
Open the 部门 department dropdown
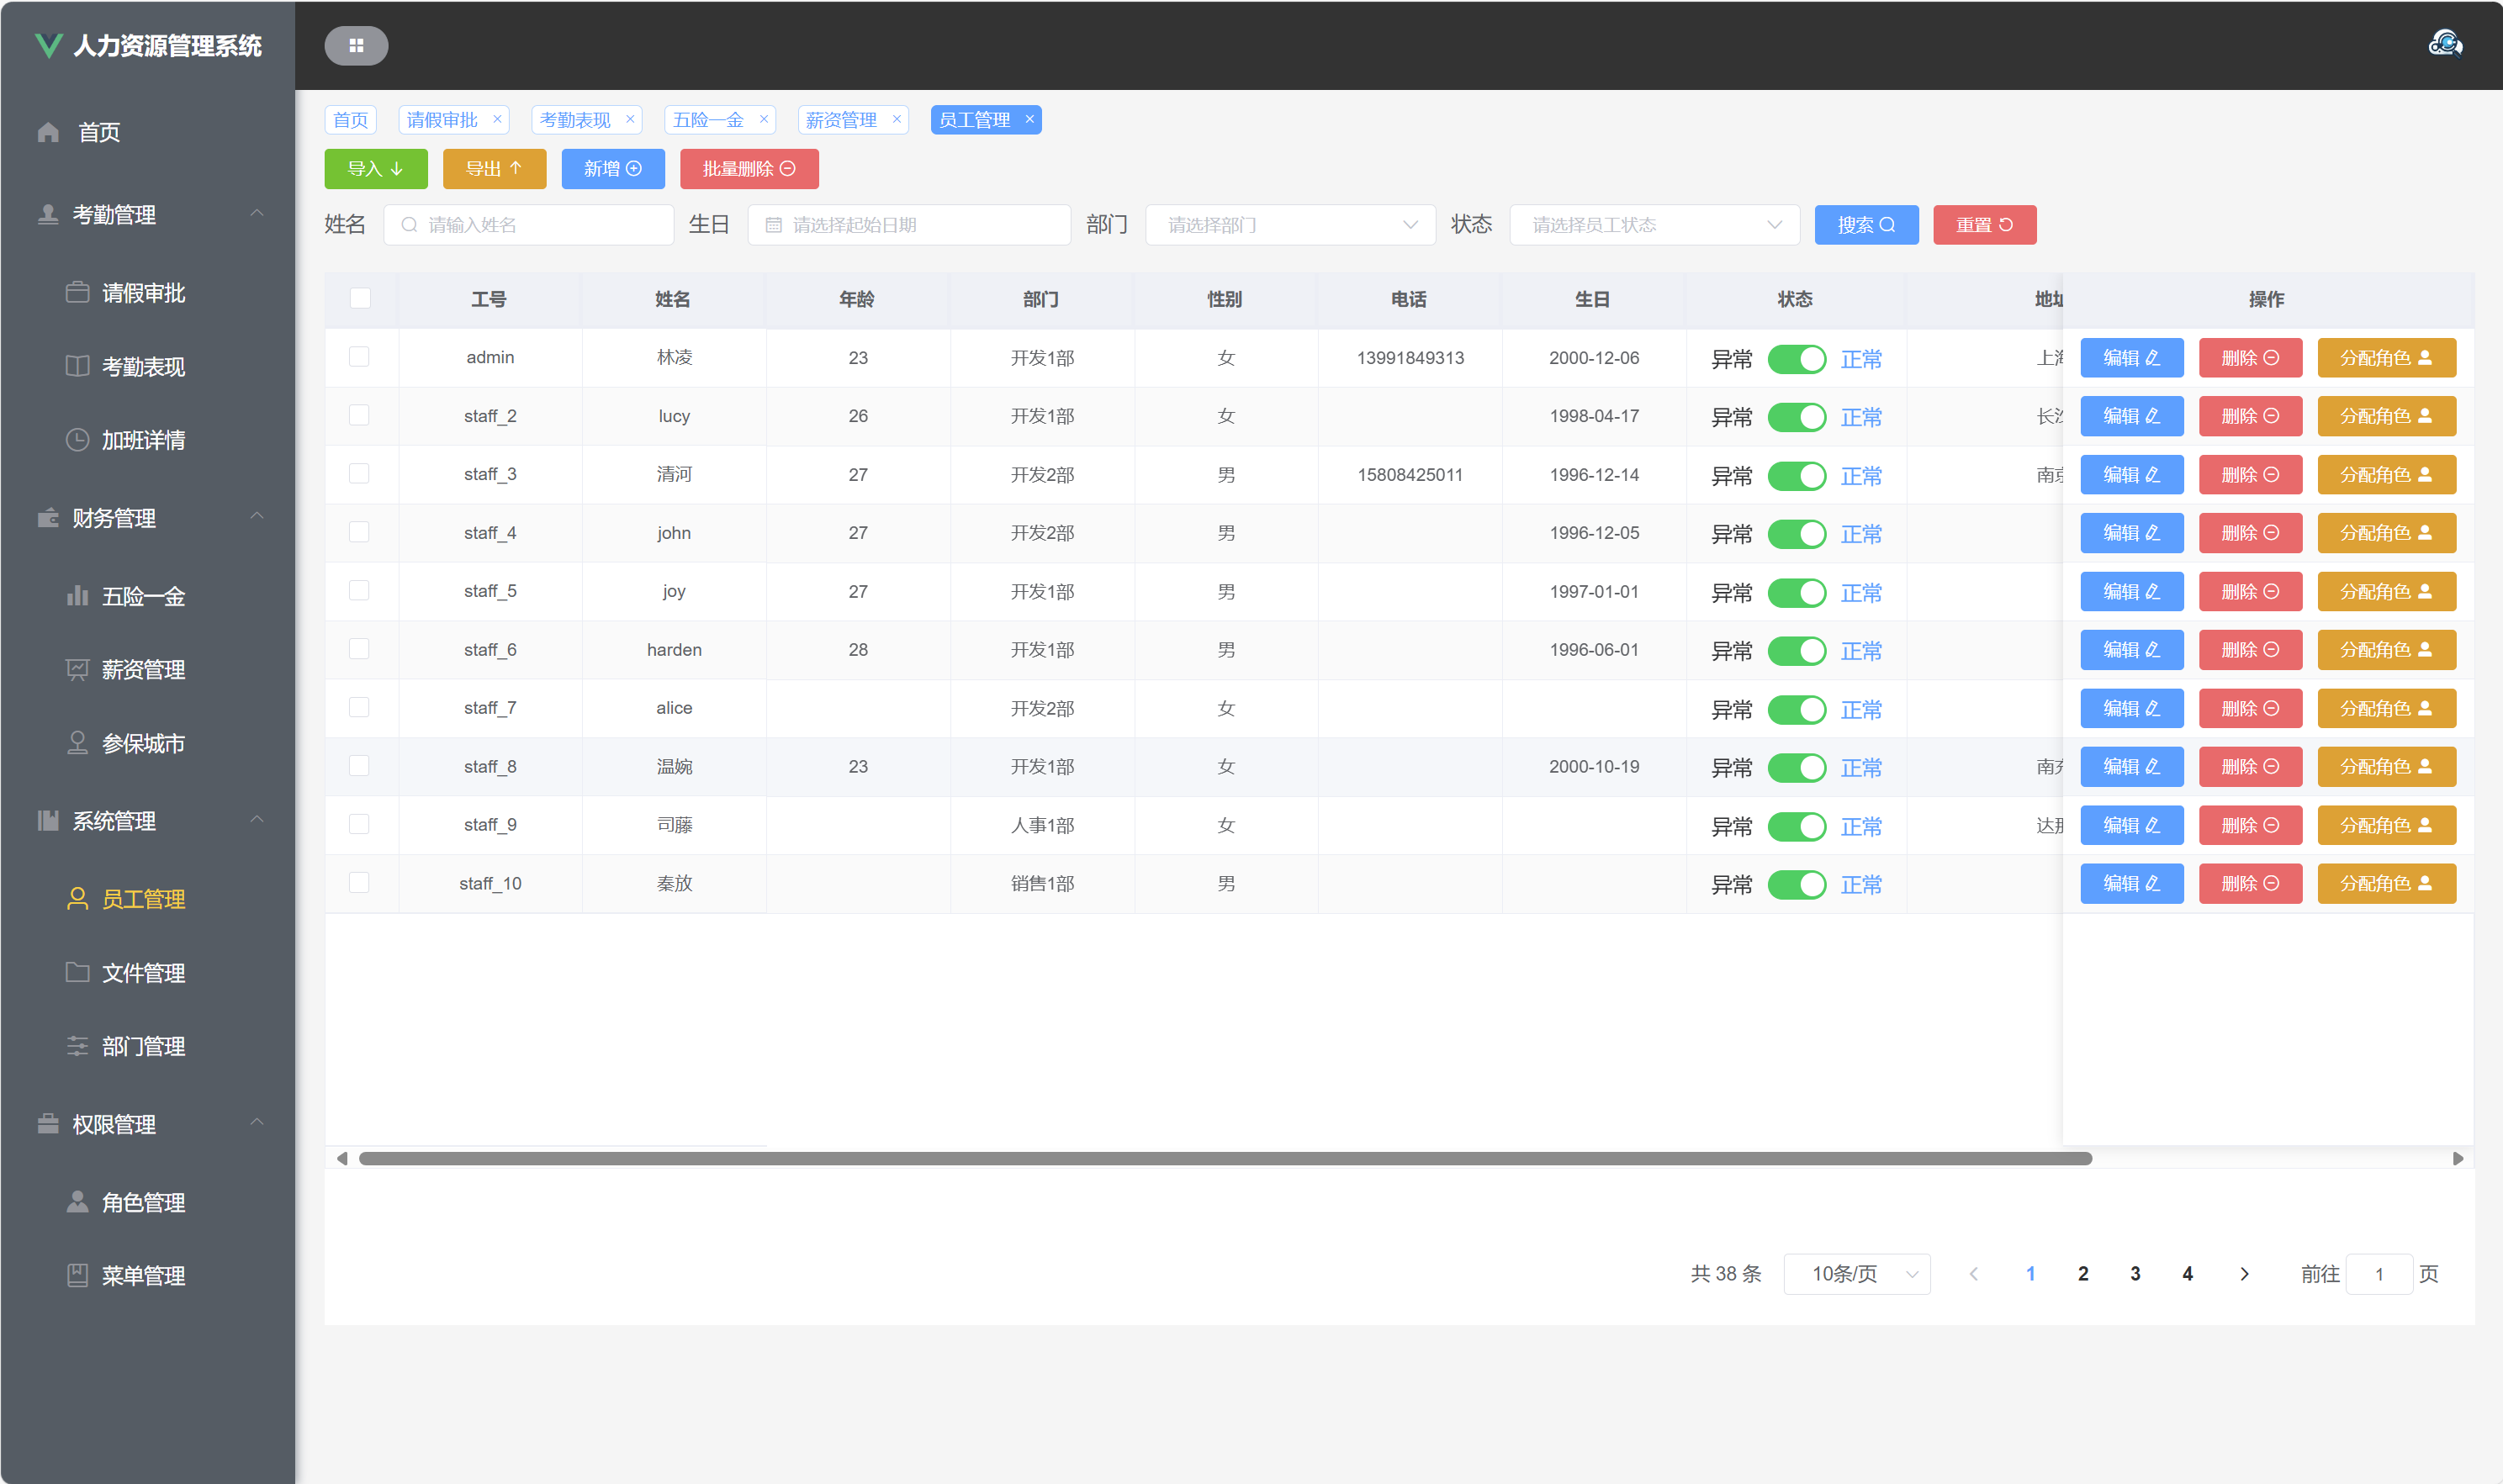1290,225
